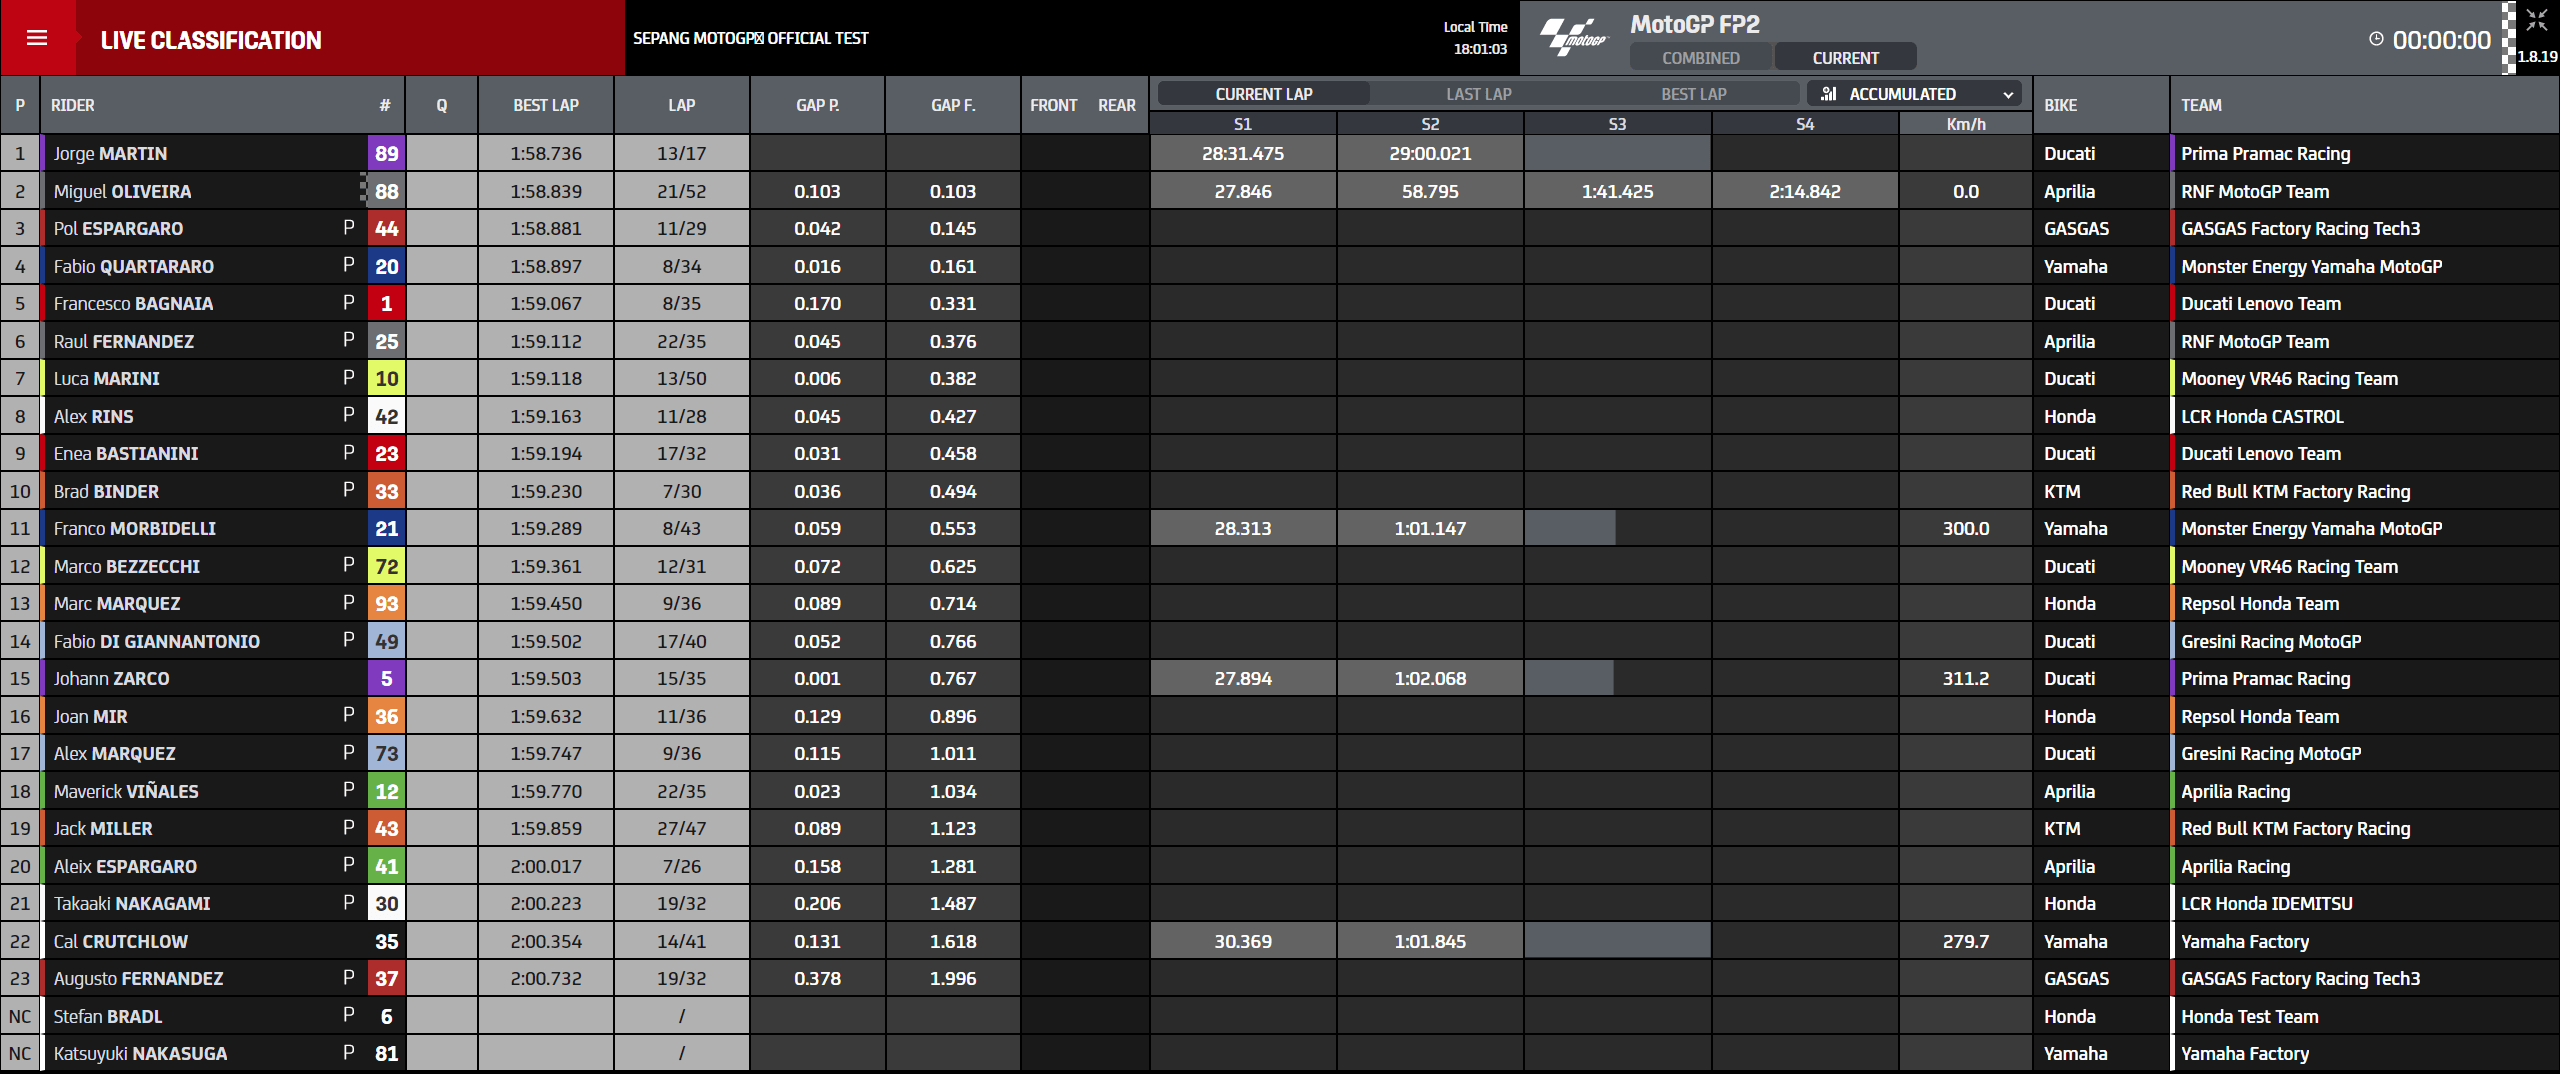Click the MotoGP logo
2560x1074 pixels.
[x=1574, y=37]
